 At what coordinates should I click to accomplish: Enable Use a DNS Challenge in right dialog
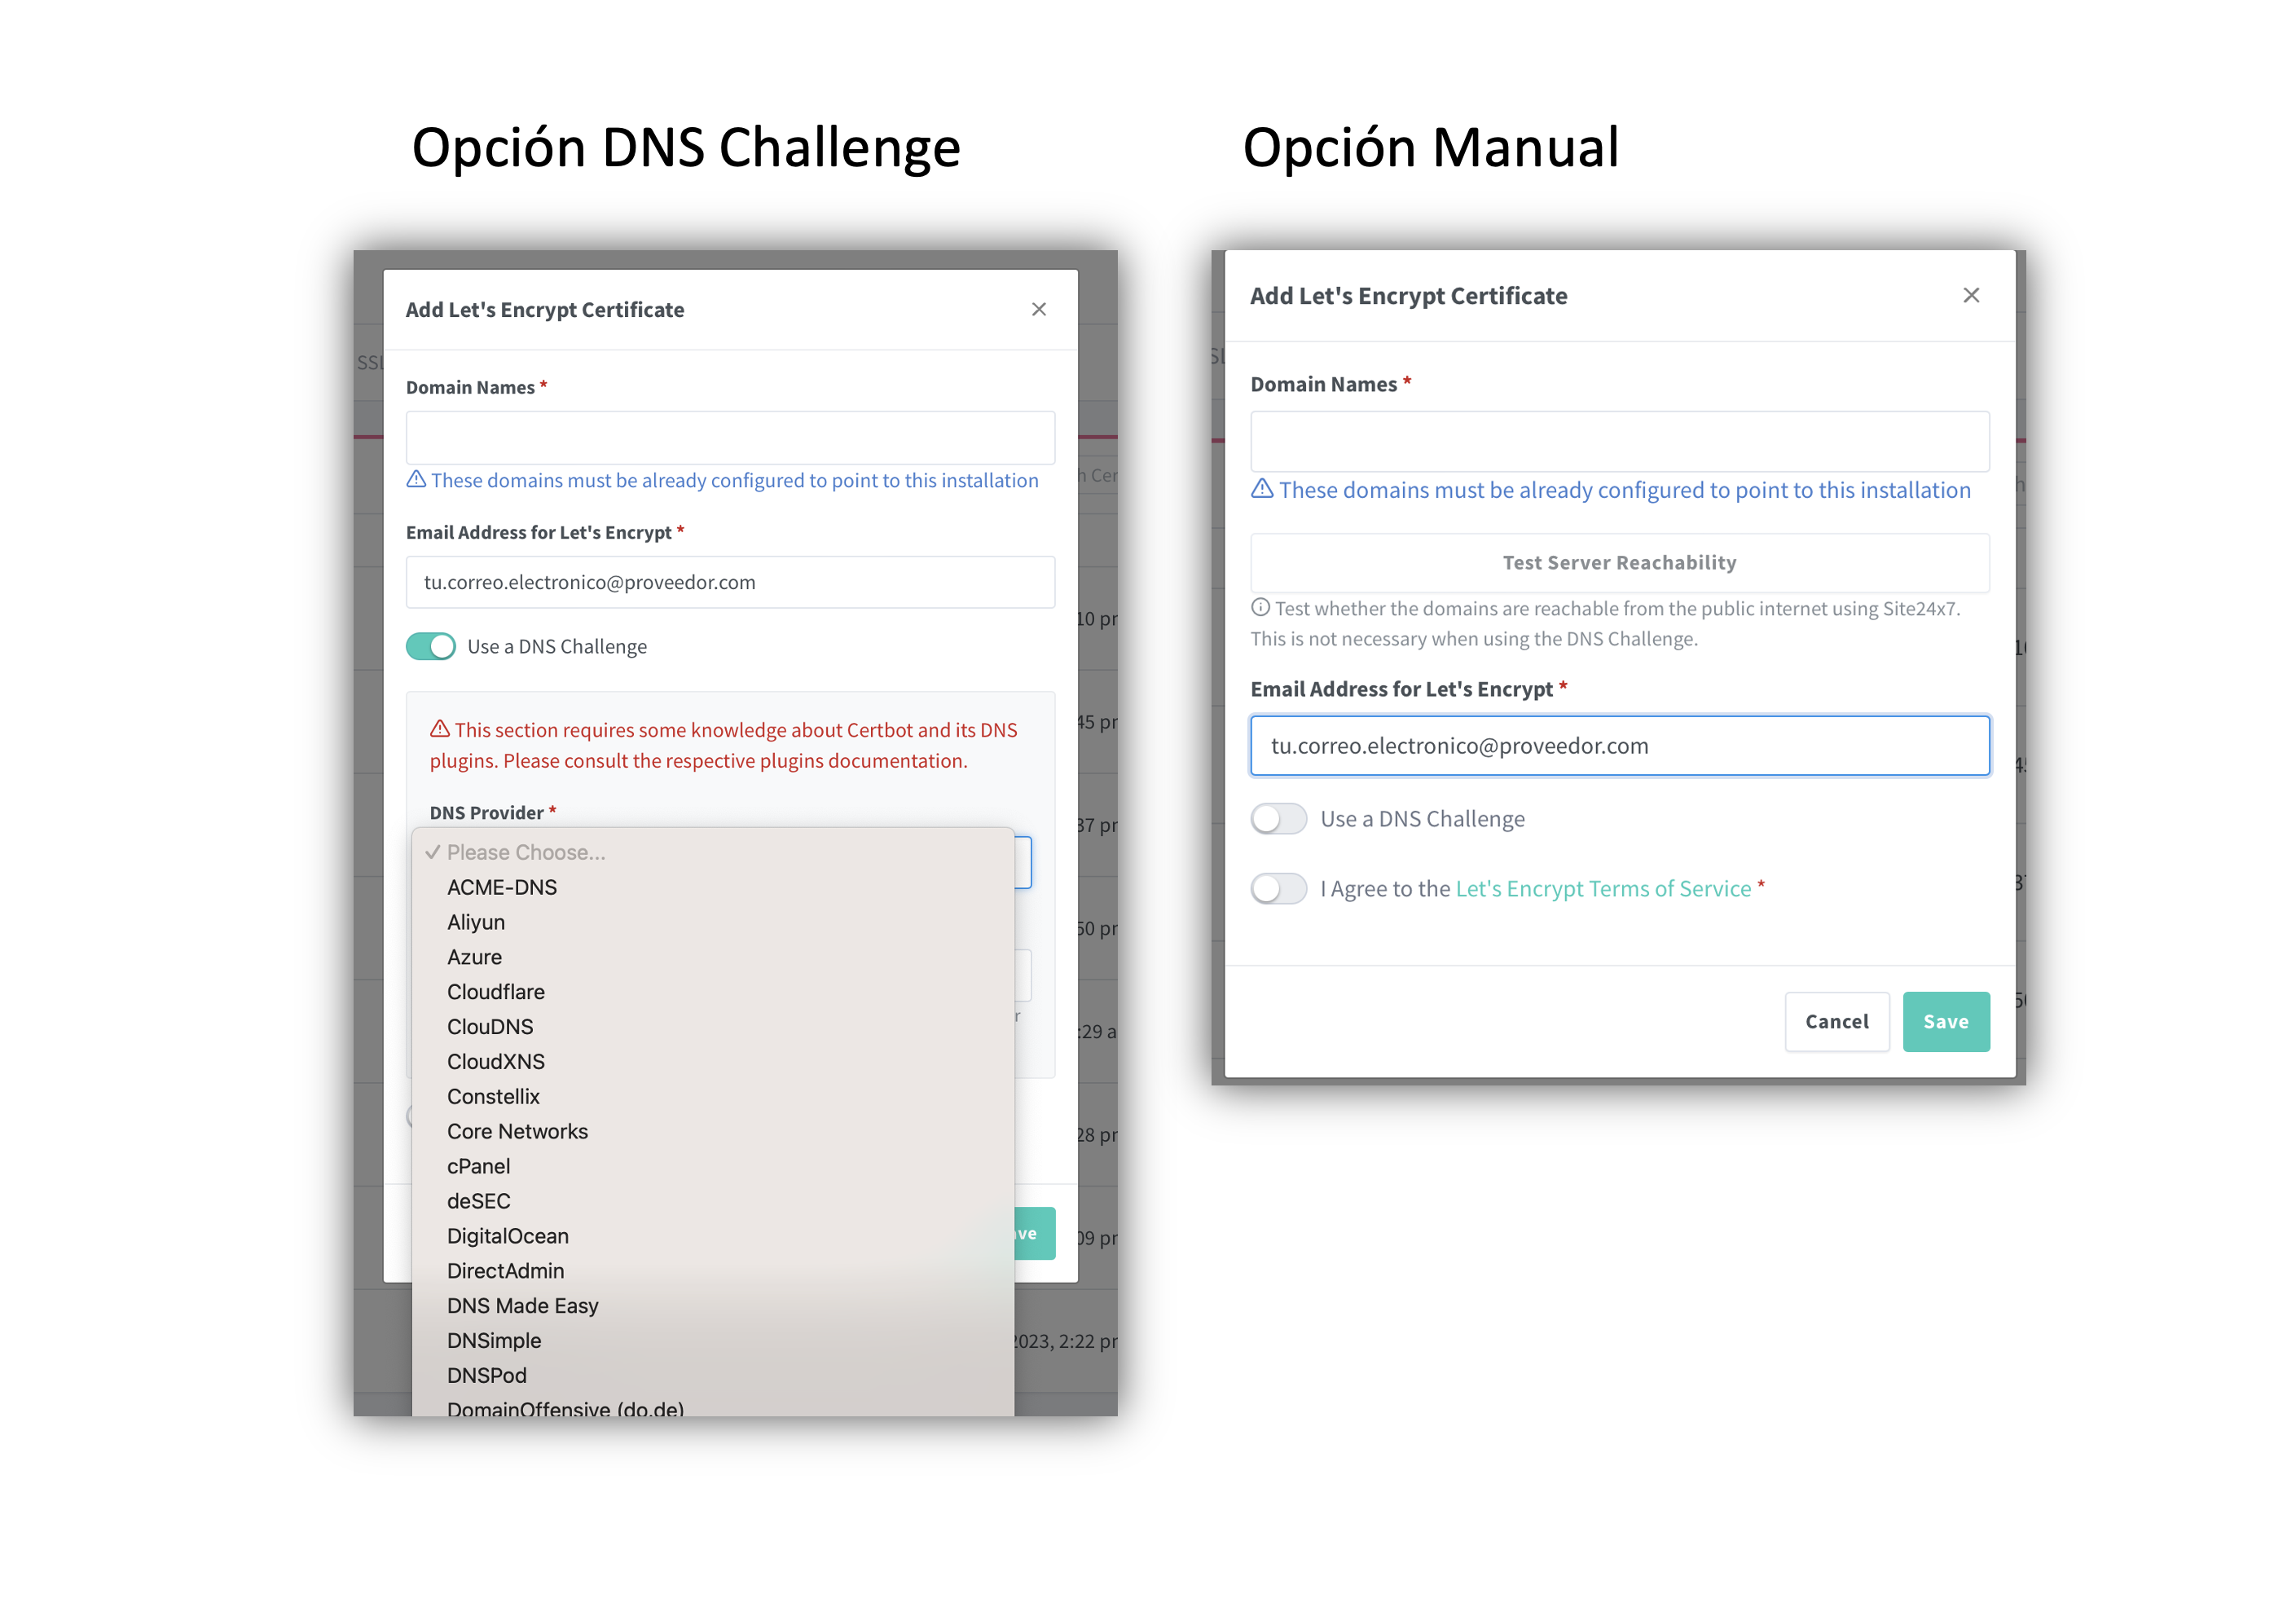point(1278,819)
